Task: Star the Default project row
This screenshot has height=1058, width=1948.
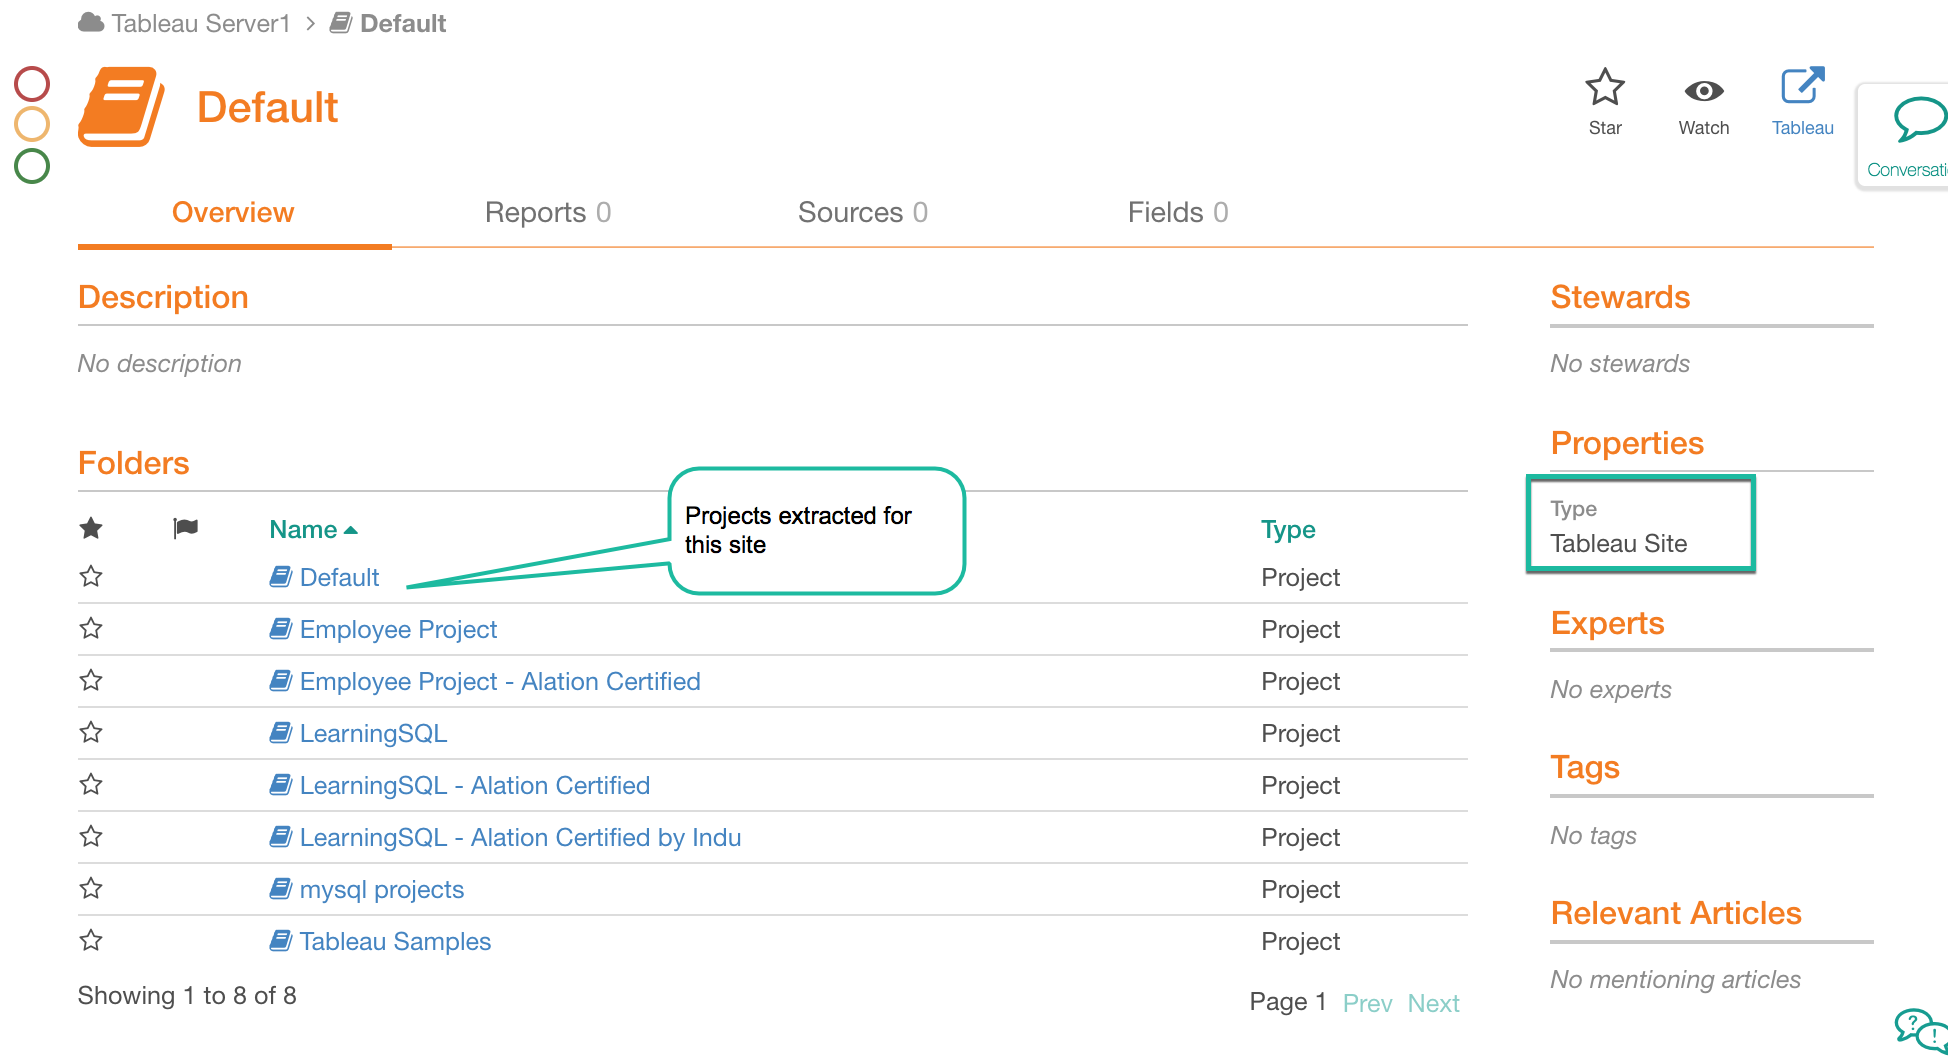Action: click(91, 576)
